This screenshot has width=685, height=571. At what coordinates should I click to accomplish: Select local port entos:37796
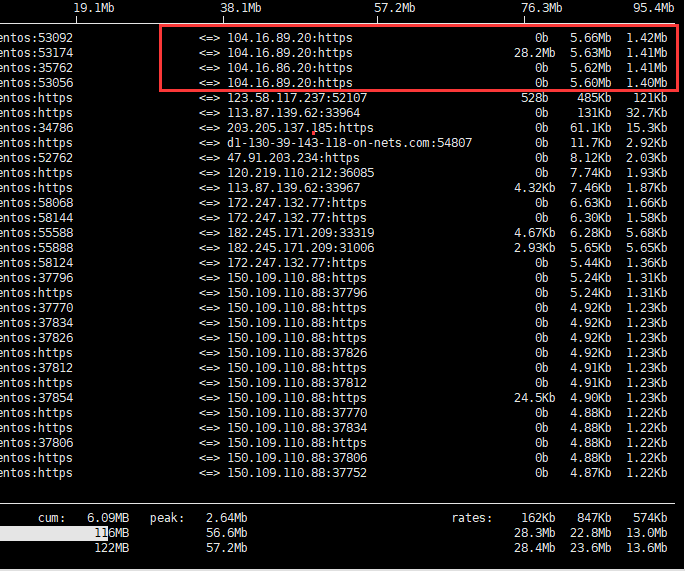(36, 278)
